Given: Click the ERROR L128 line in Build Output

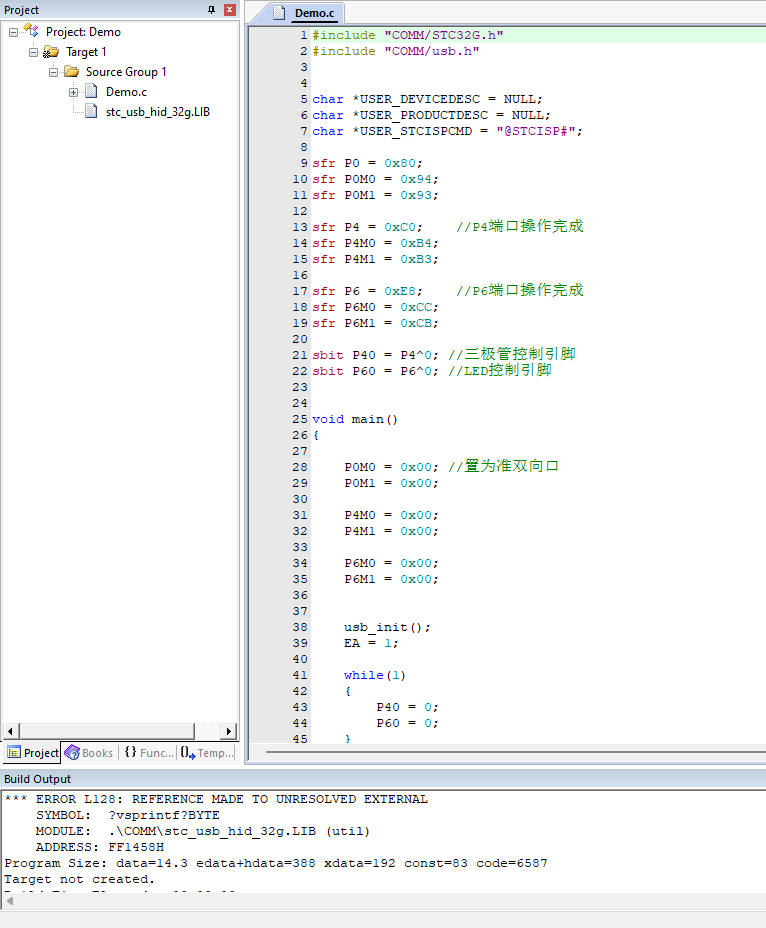Looking at the screenshot, I should 216,800.
